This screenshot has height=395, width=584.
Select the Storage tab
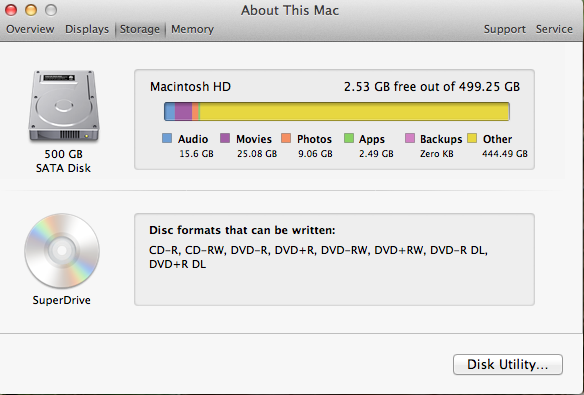[140, 29]
